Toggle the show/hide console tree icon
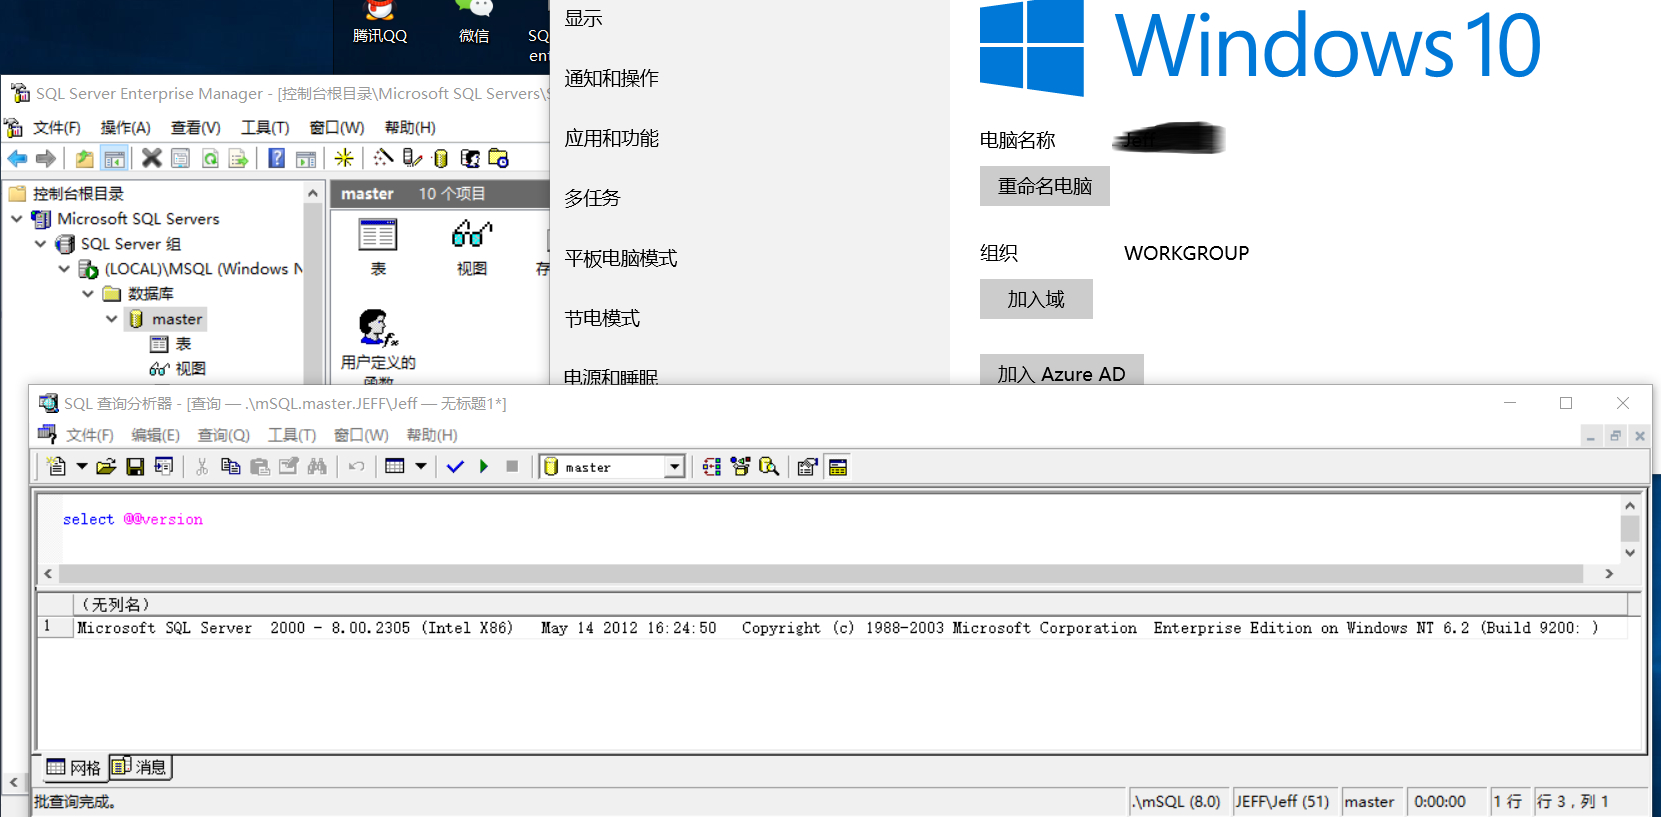This screenshot has width=1661, height=817. [115, 158]
